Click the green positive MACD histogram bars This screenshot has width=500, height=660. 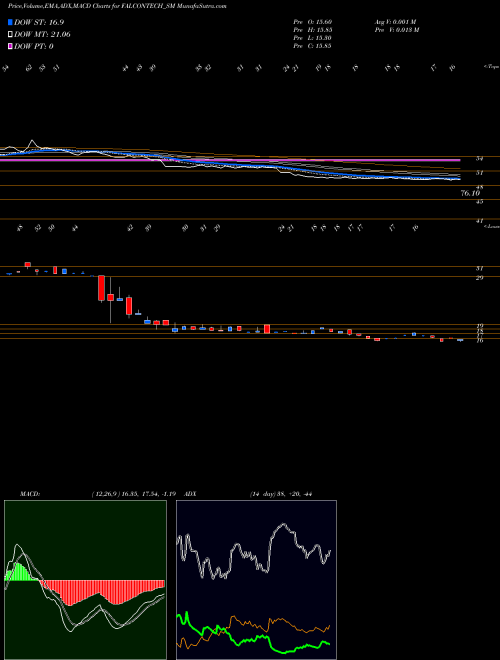coord(18,572)
